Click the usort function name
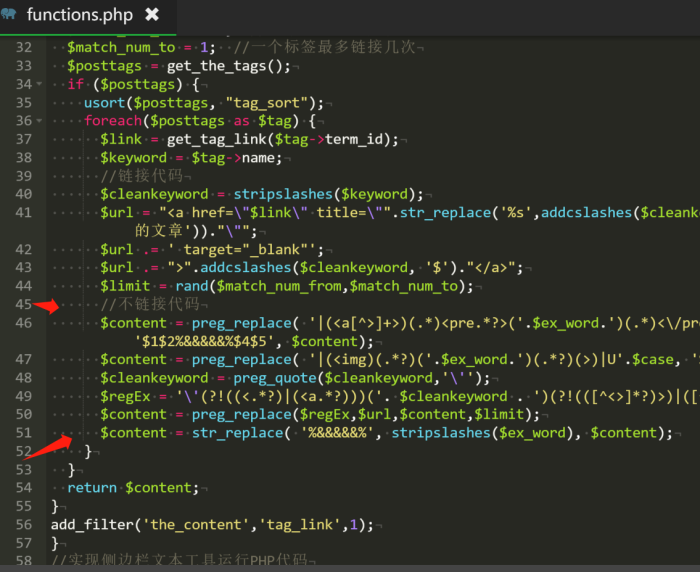Image resolution: width=700 pixels, height=572 pixels. pyautogui.click(x=104, y=102)
